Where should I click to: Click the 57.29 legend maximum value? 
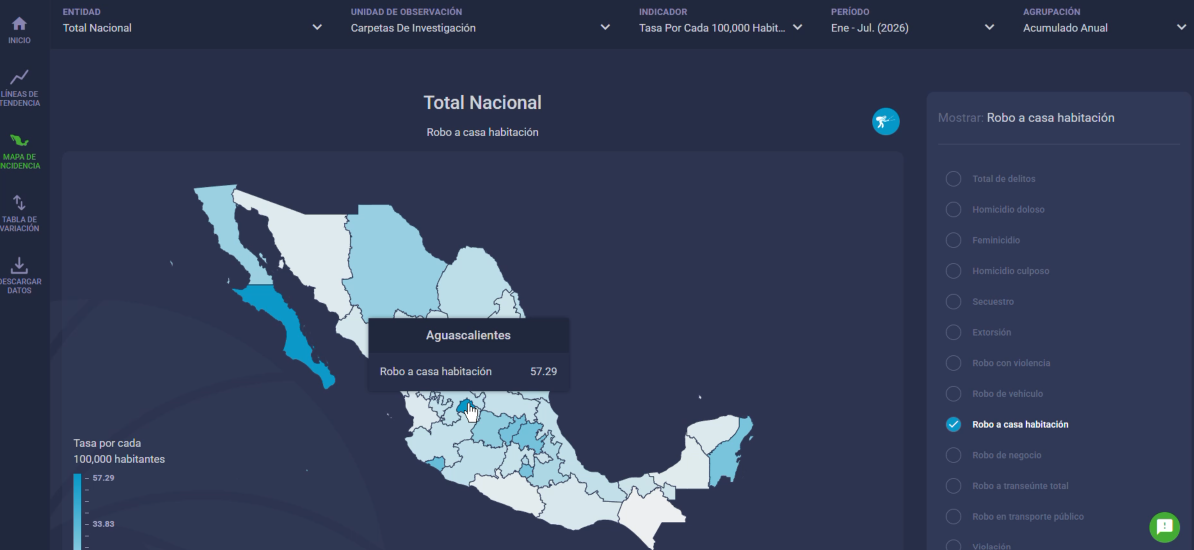[x=103, y=478]
